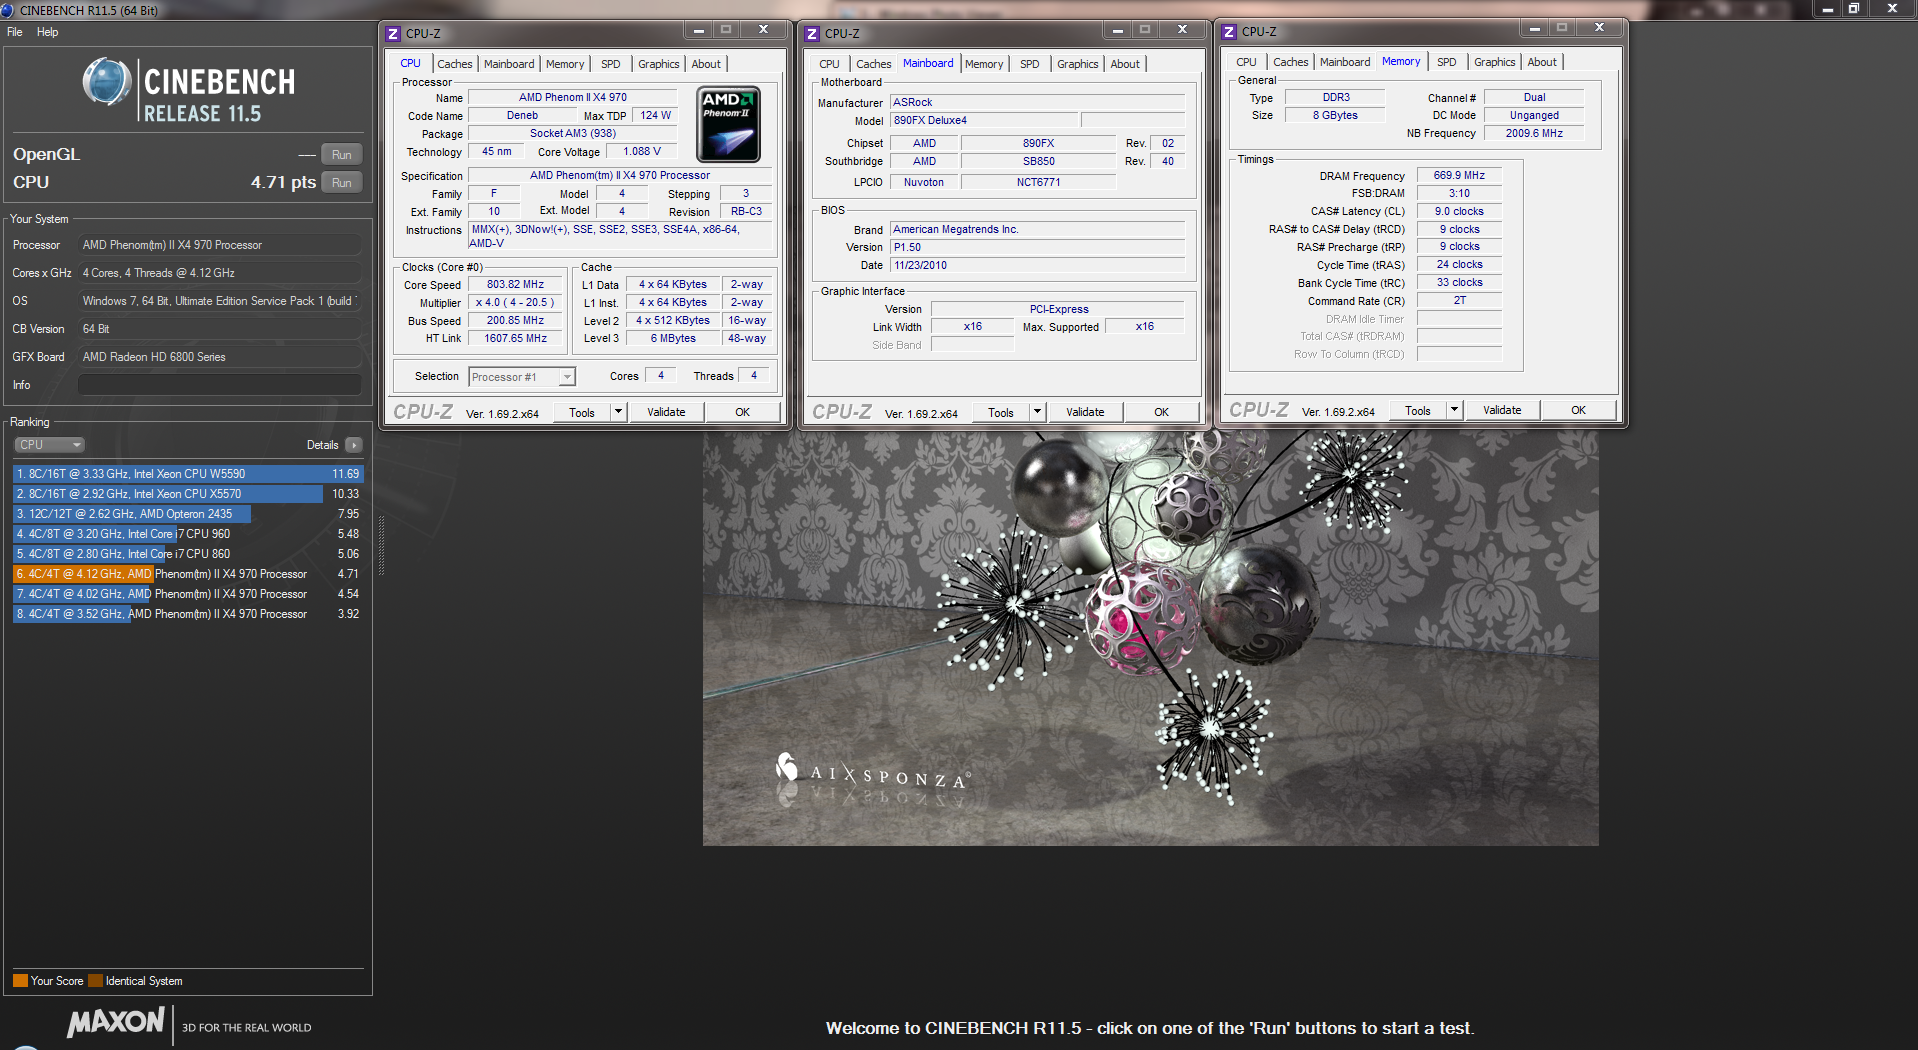Click the Cinebench title bar app icon
The width and height of the screenshot is (1918, 1050).
(x=8, y=10)
